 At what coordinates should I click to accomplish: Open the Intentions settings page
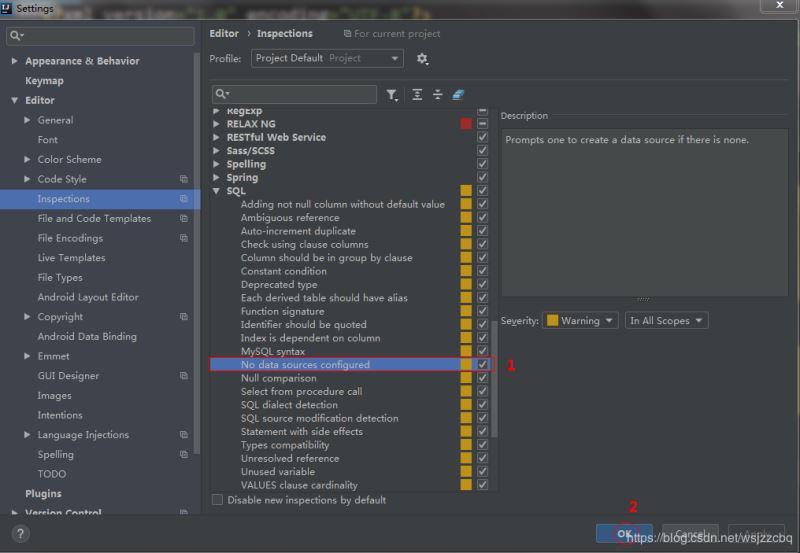click(60, 415)
